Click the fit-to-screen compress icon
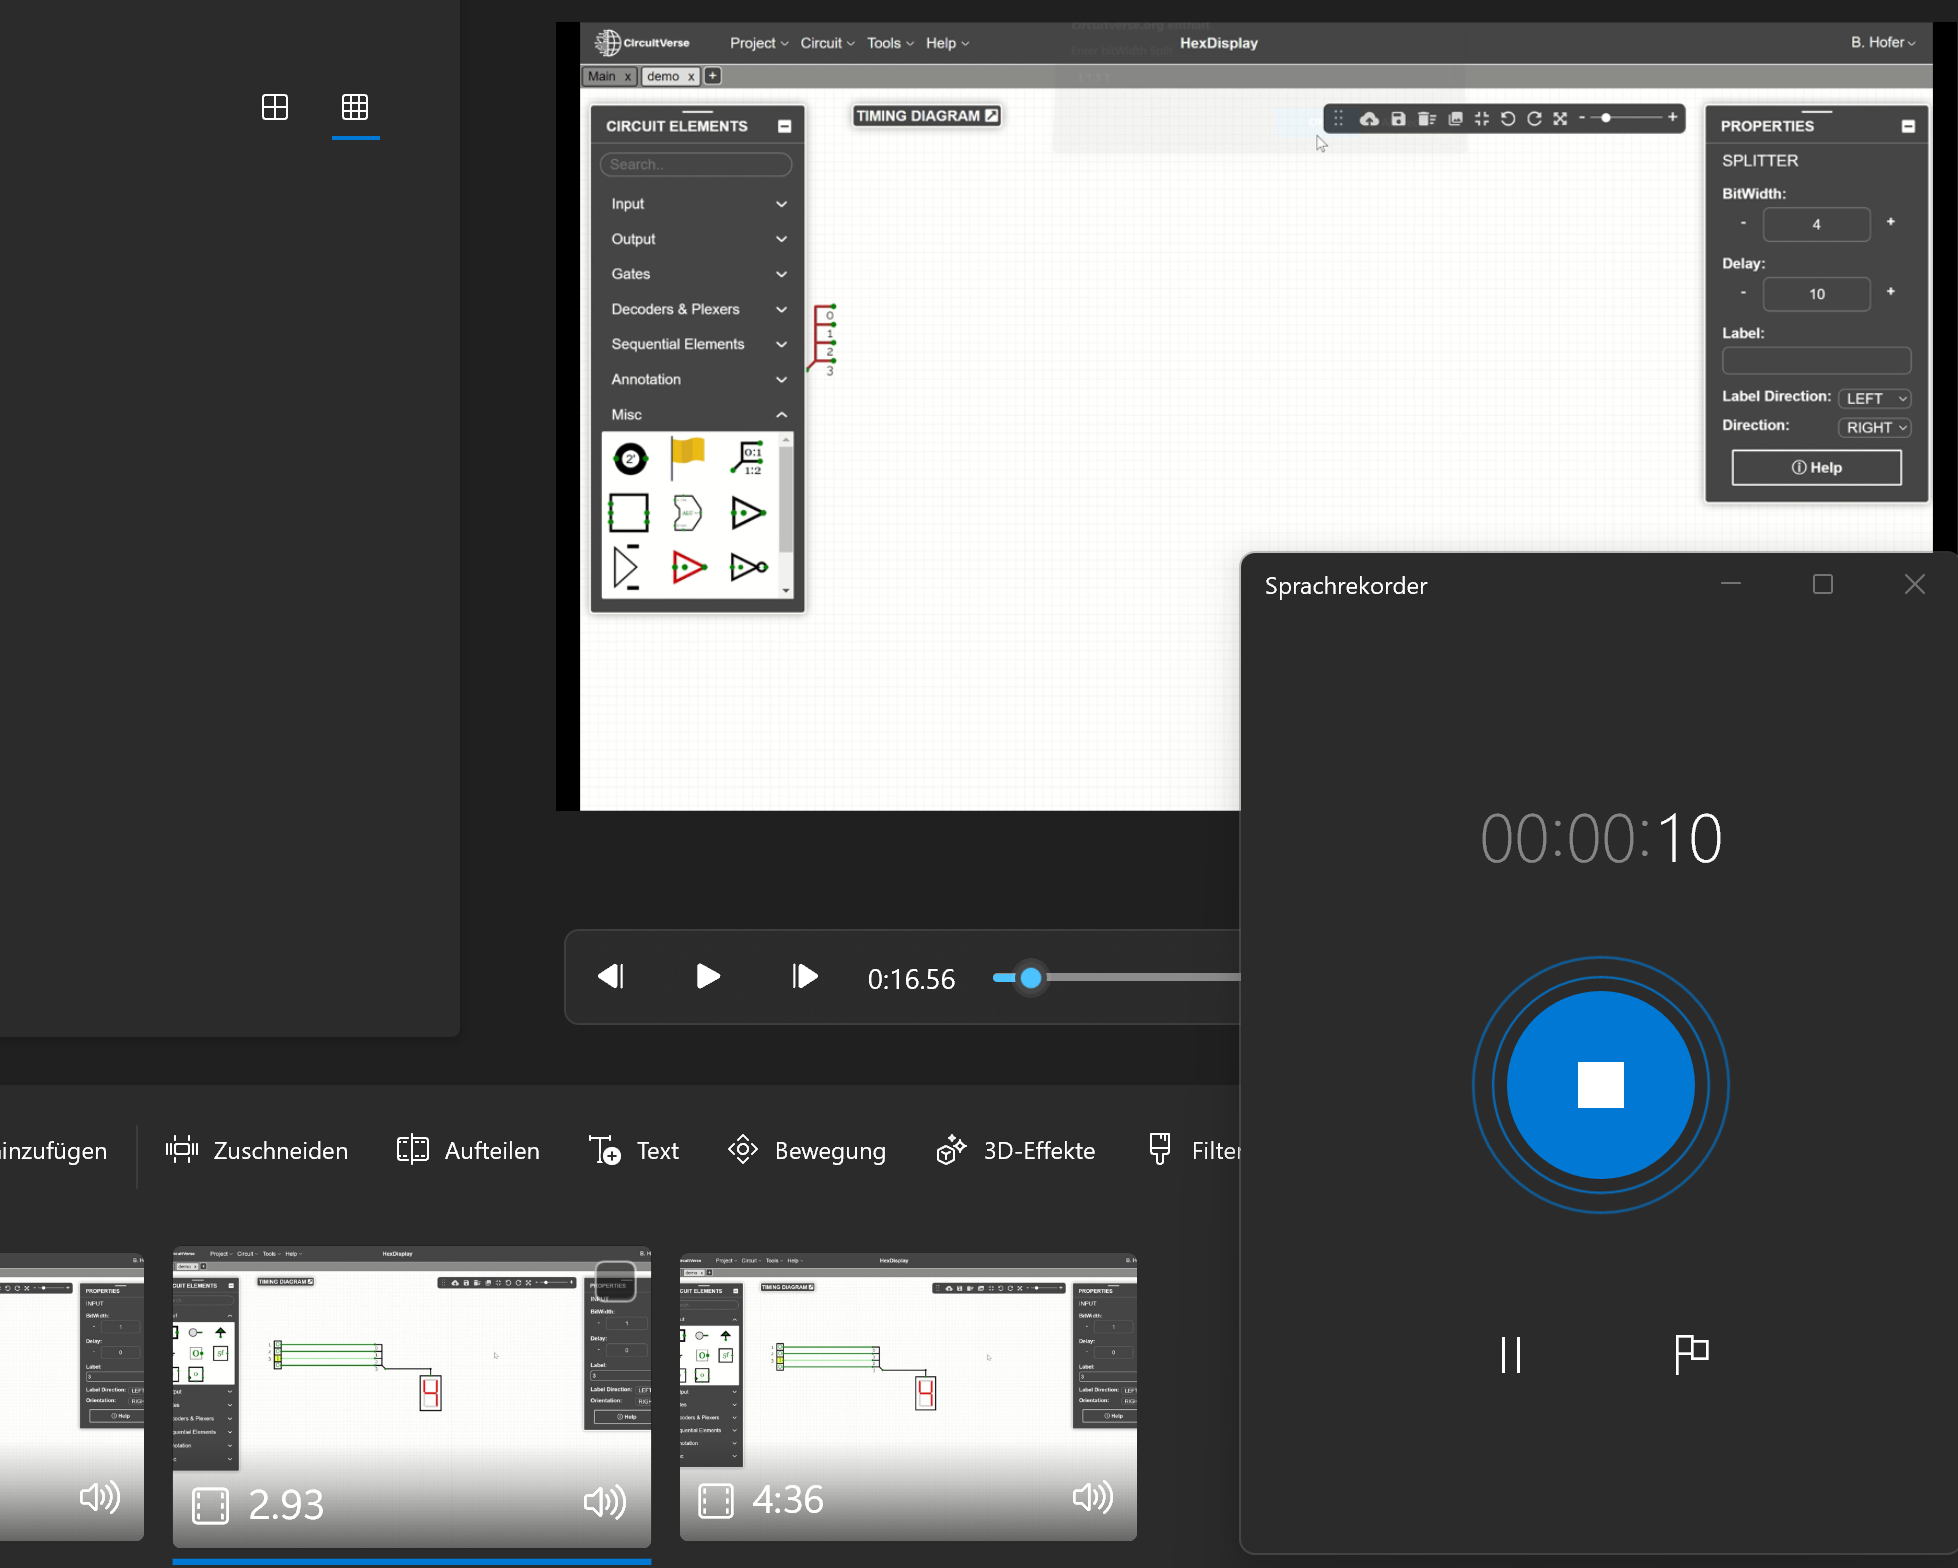Viewport: 1958px width, 1568px height. point(1482,118)
